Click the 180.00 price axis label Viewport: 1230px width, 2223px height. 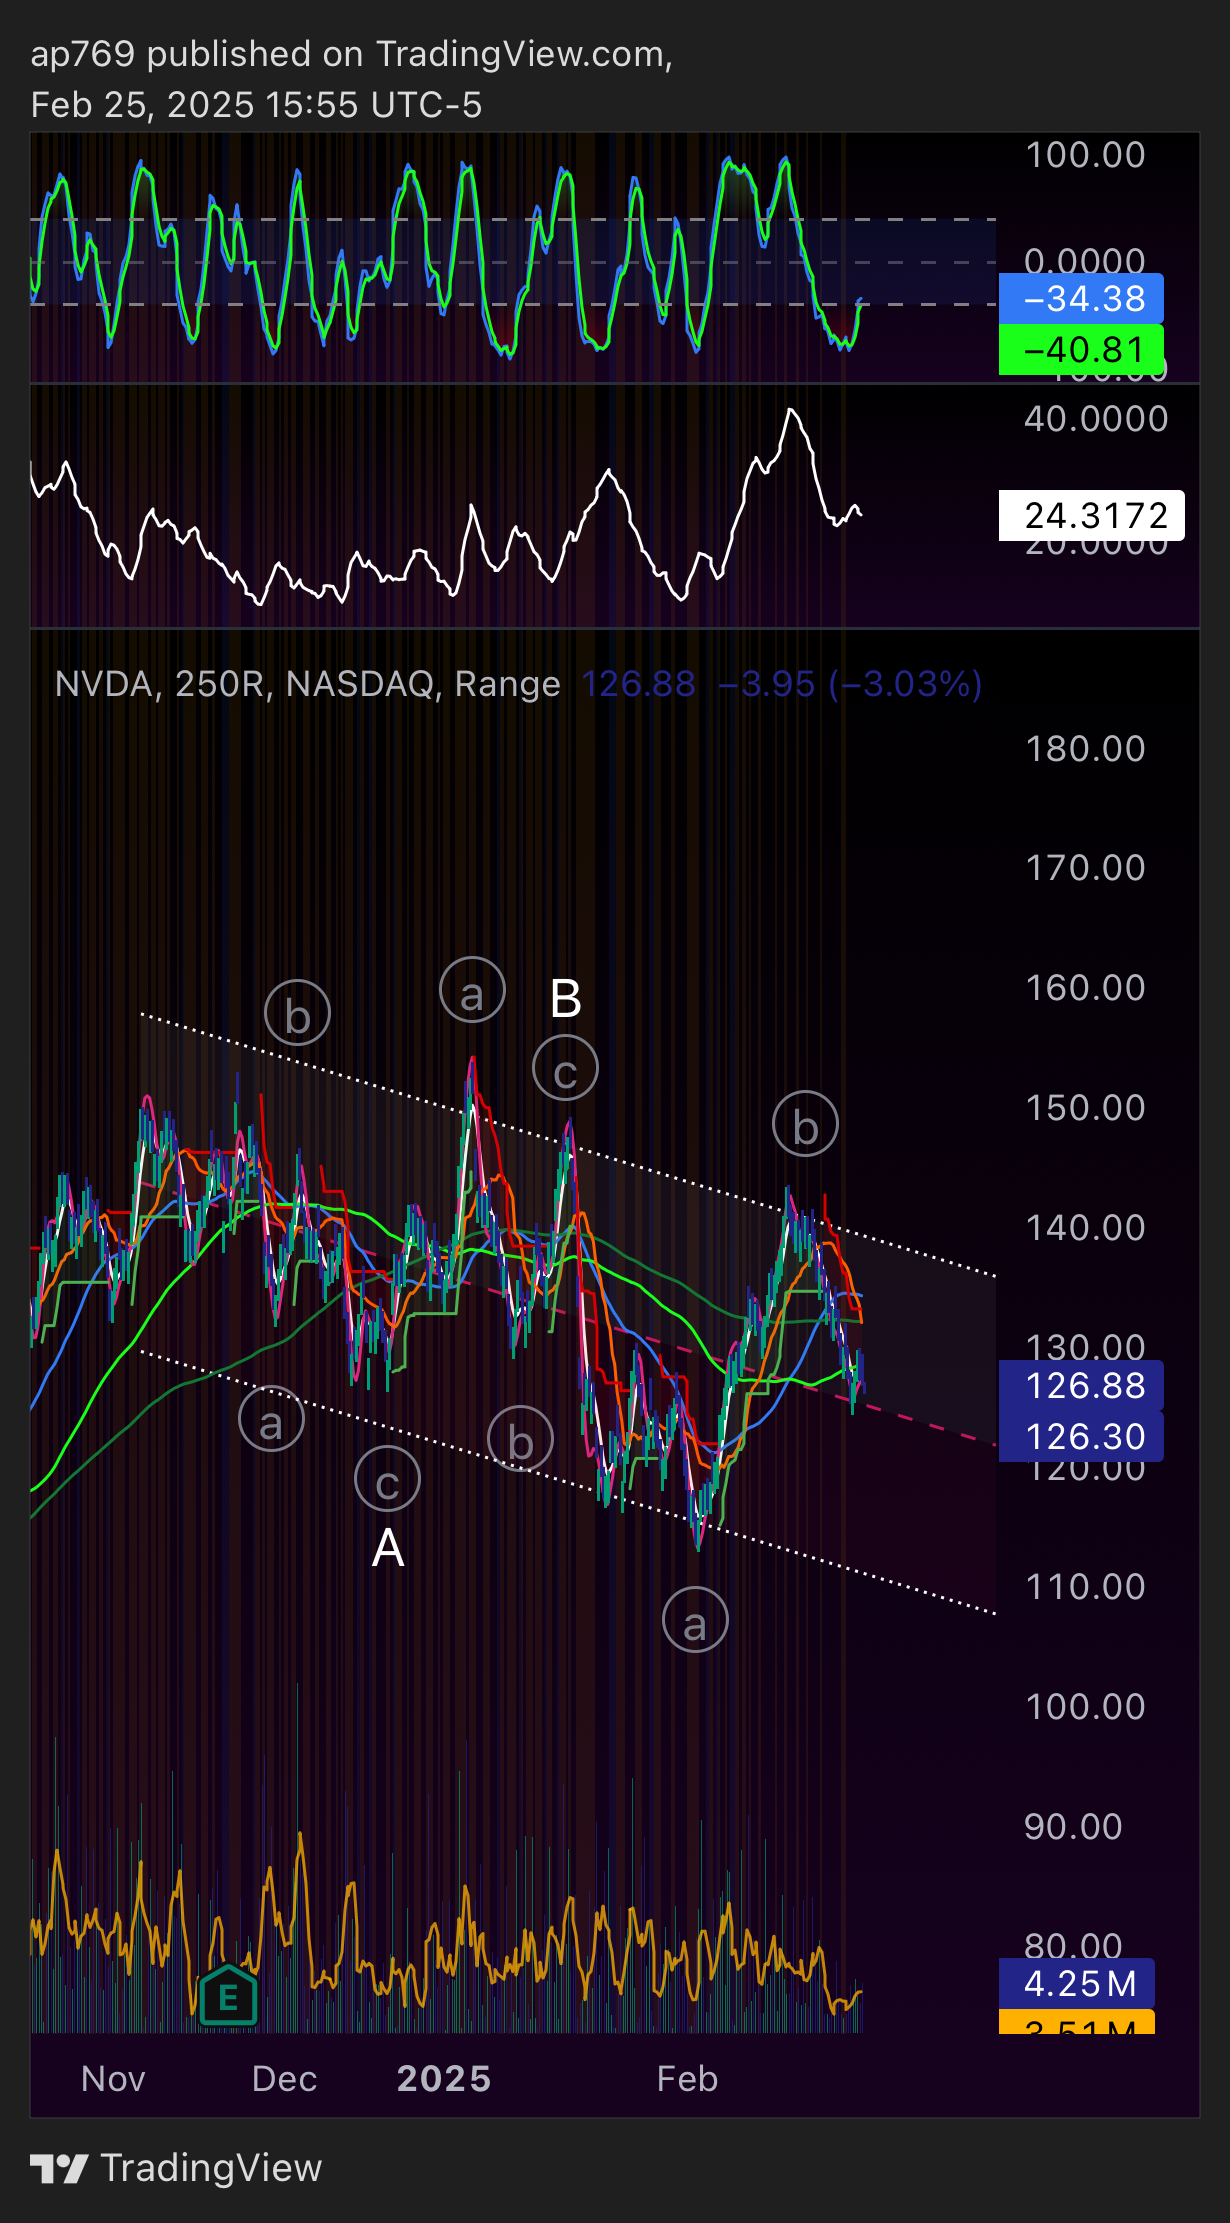point(1085,749)
